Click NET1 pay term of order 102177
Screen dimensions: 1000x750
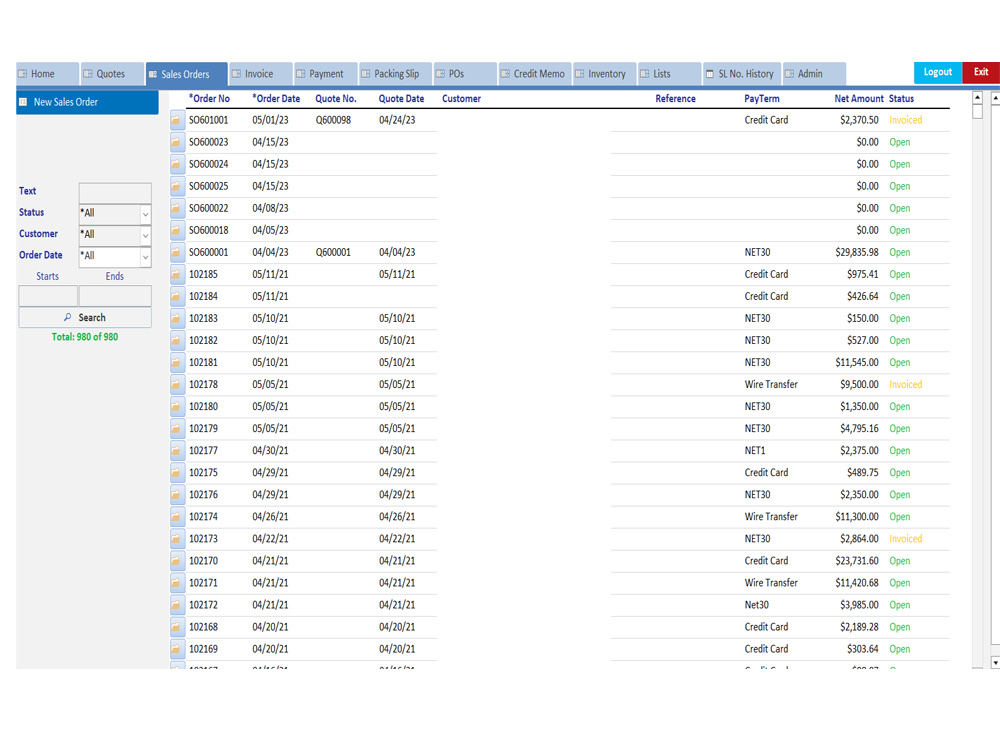pos(754,451)
